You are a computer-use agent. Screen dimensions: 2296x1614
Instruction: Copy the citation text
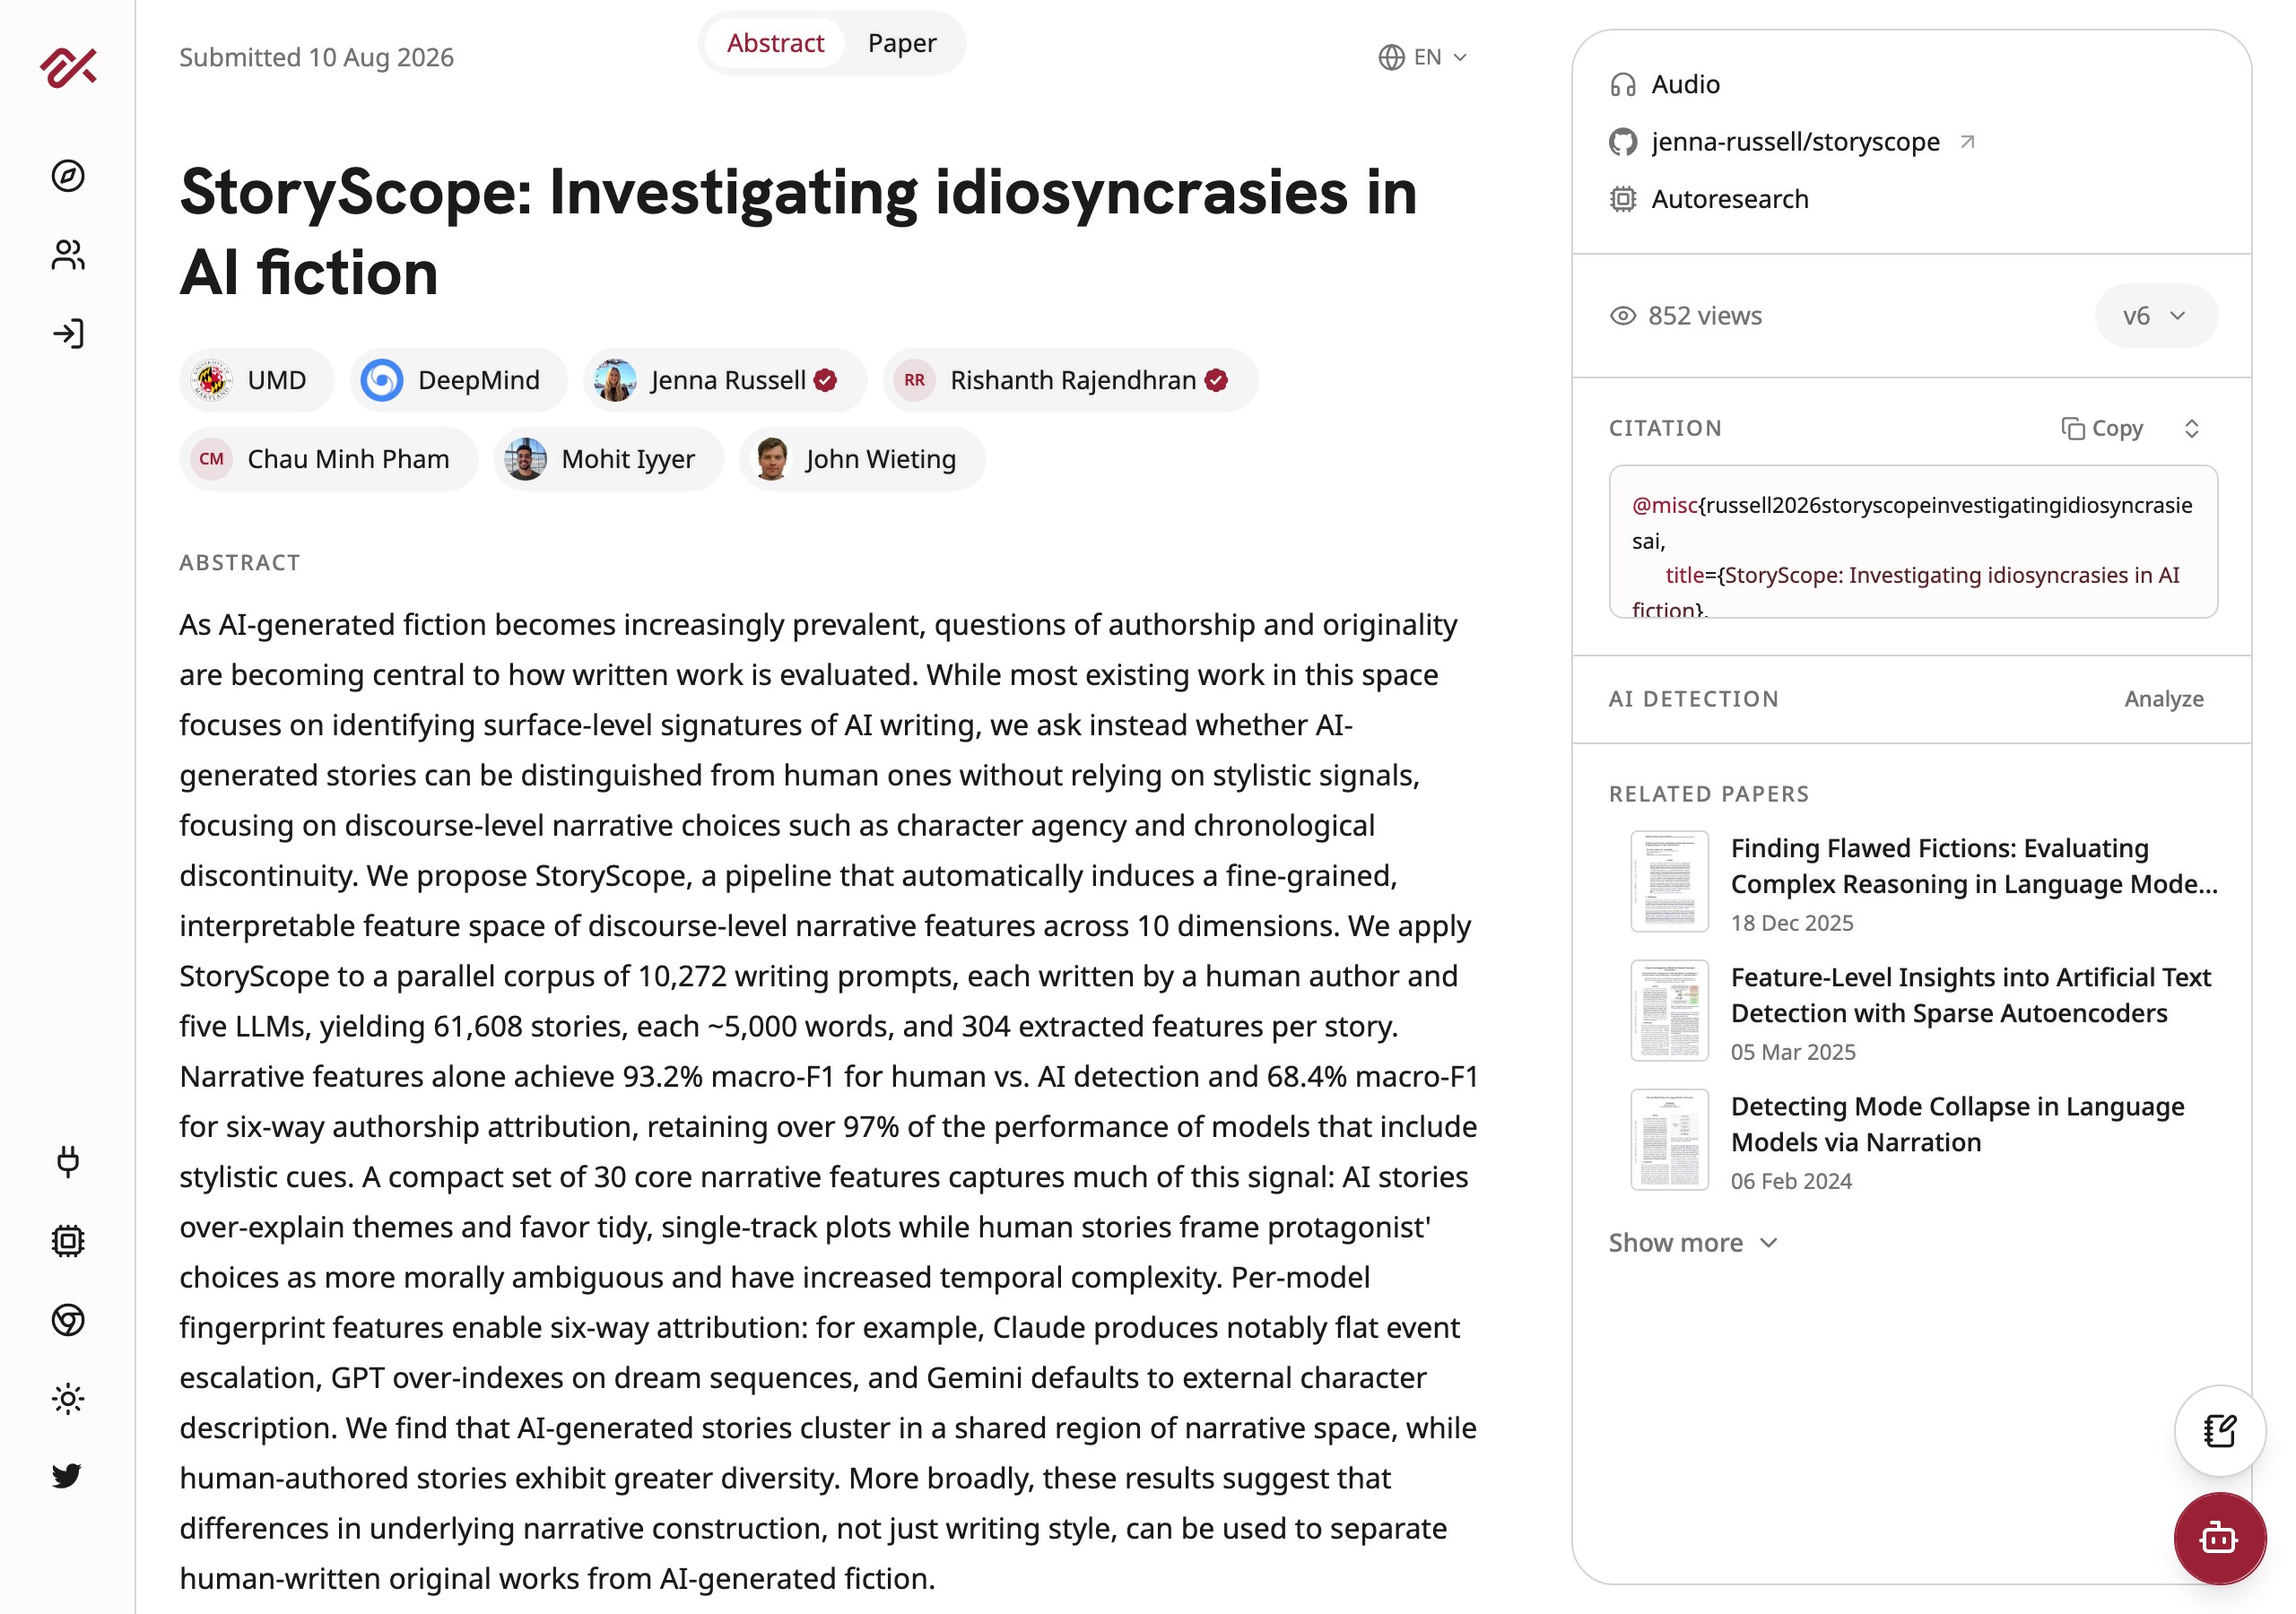pos(2102,429)
